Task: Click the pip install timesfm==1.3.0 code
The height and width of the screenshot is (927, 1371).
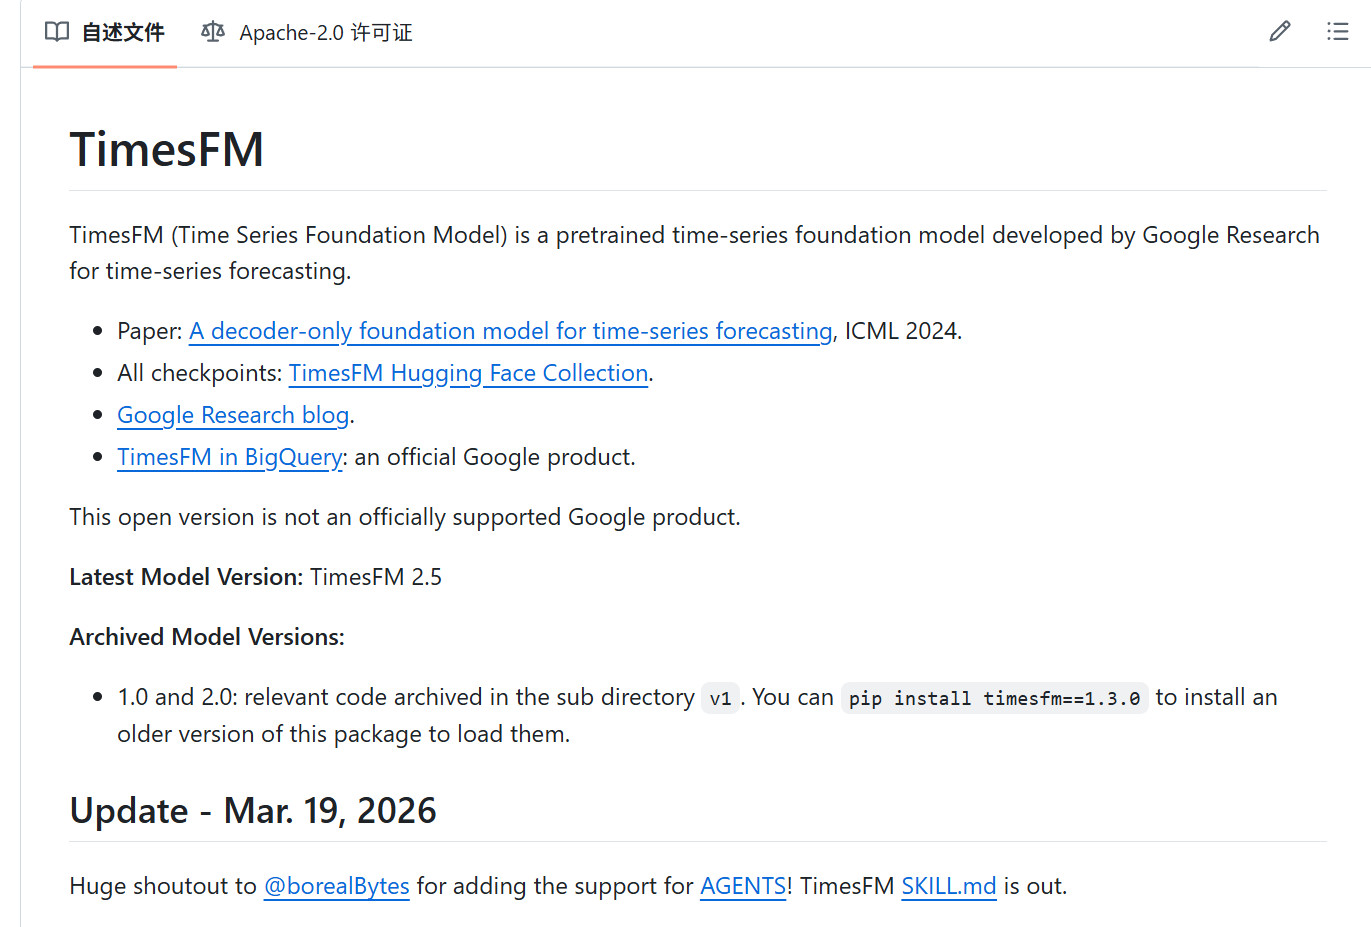Action: 994,698
